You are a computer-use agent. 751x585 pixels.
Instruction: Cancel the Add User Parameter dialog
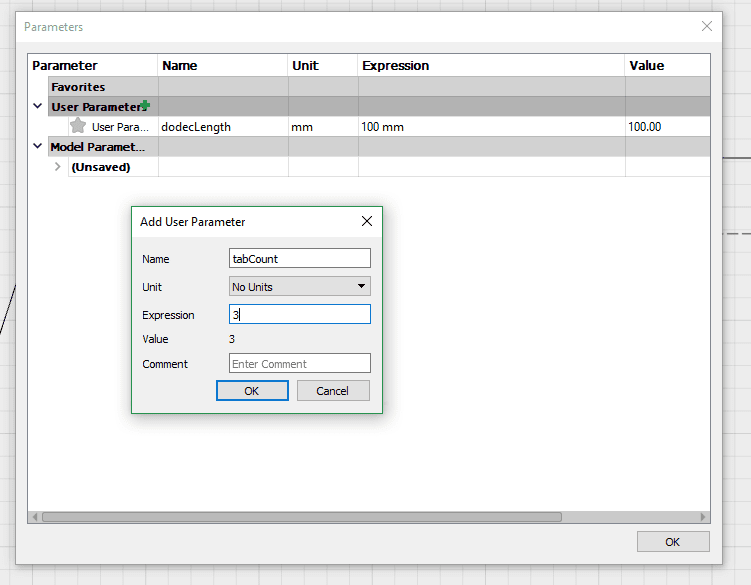pyautogui.click(x=333, y=391)
